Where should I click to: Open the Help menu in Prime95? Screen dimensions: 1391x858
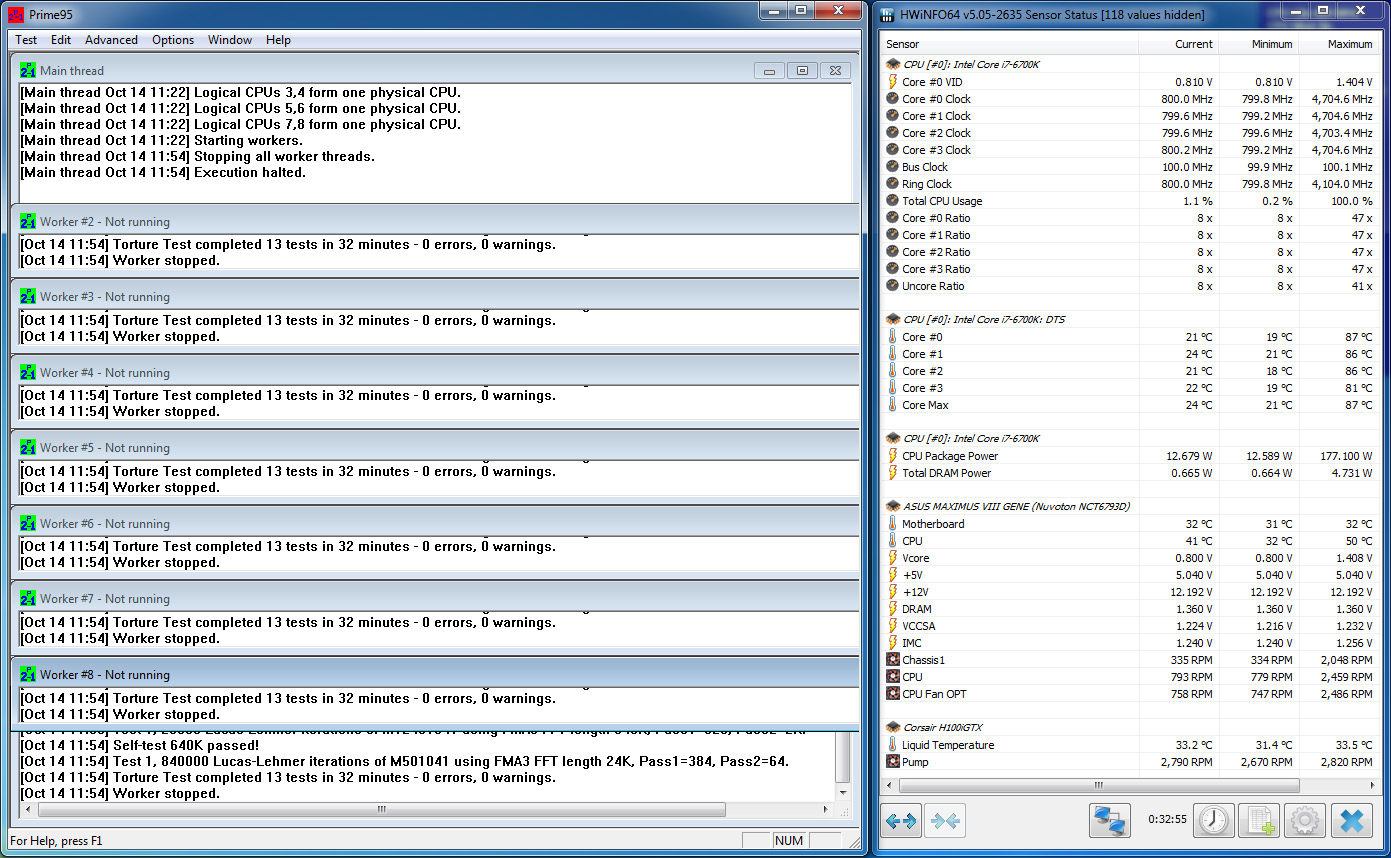(x=278, y=40)
